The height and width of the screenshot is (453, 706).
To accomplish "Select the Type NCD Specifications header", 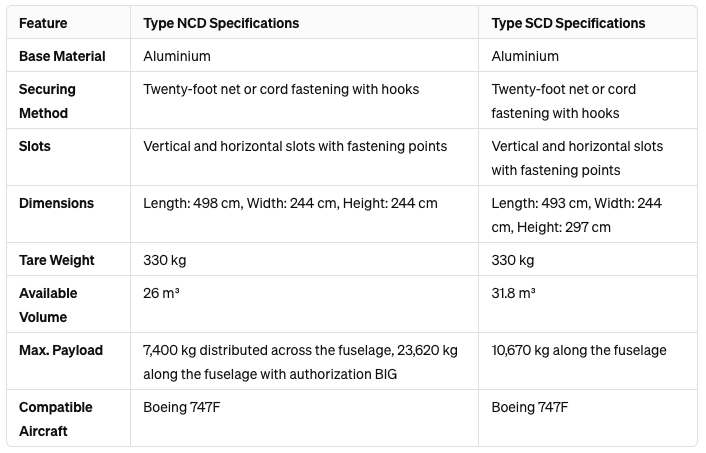I will (221, 23).
